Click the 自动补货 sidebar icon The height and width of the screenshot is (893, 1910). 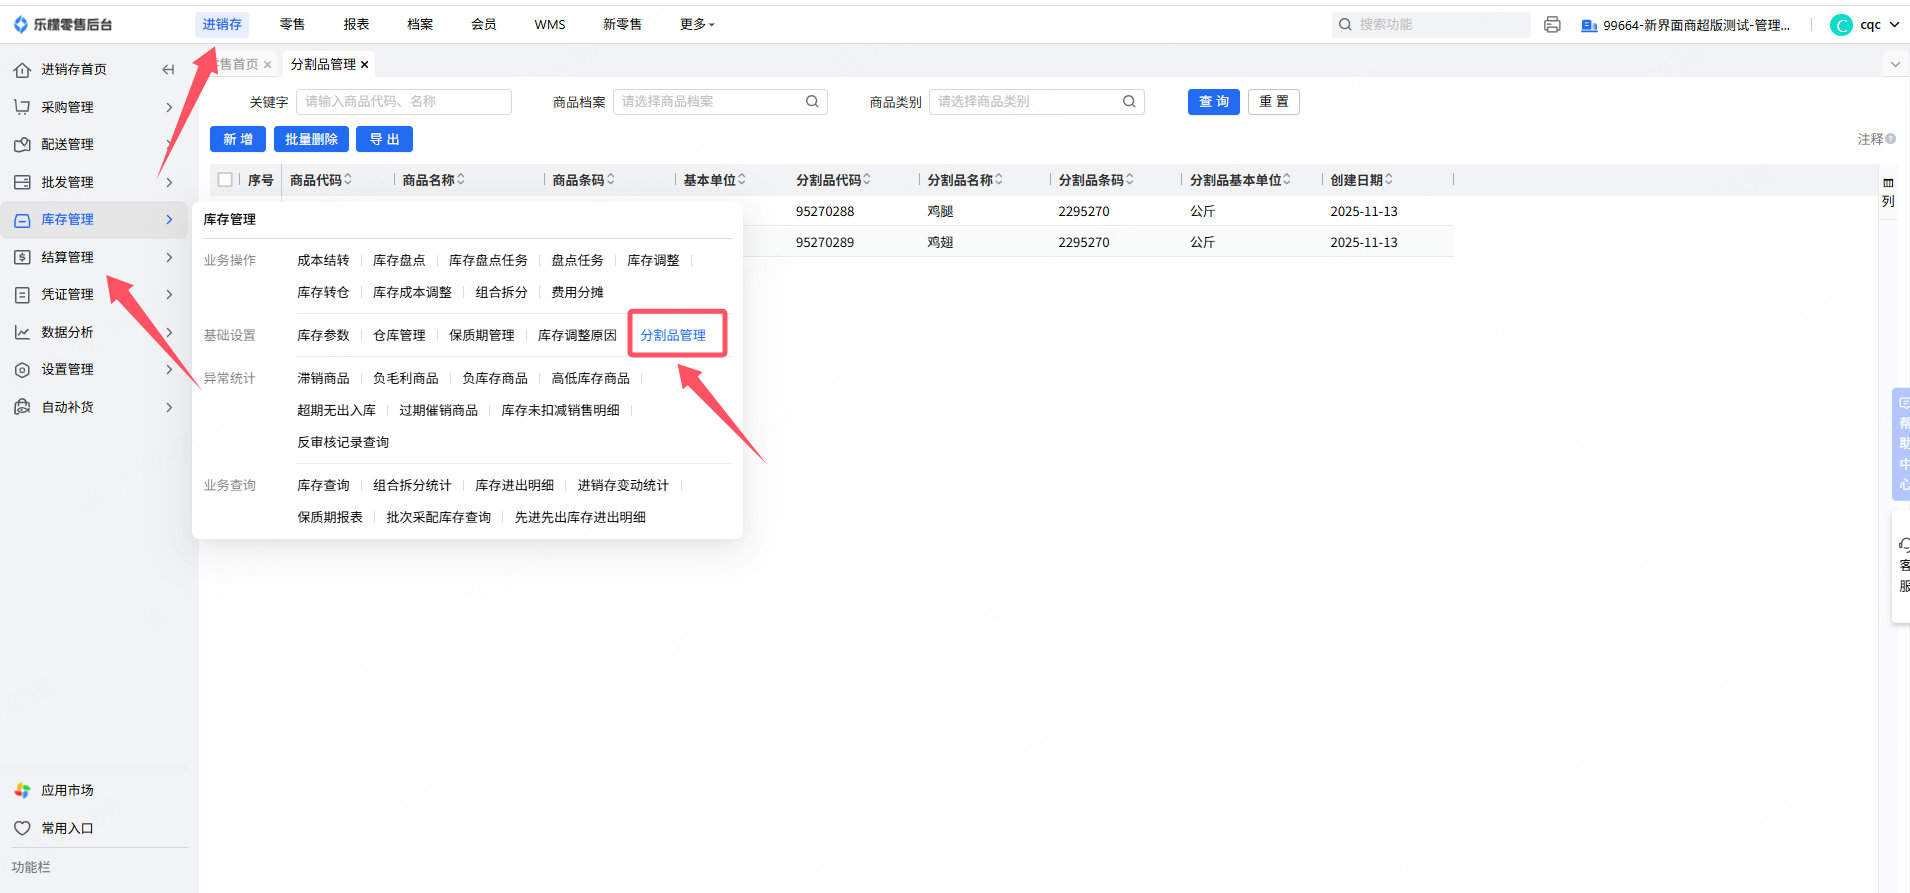(x=22, y=407)
